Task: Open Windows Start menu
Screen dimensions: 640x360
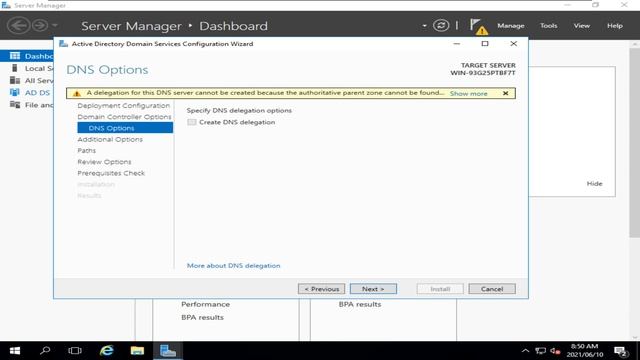Action: click(x=15, y=351)
